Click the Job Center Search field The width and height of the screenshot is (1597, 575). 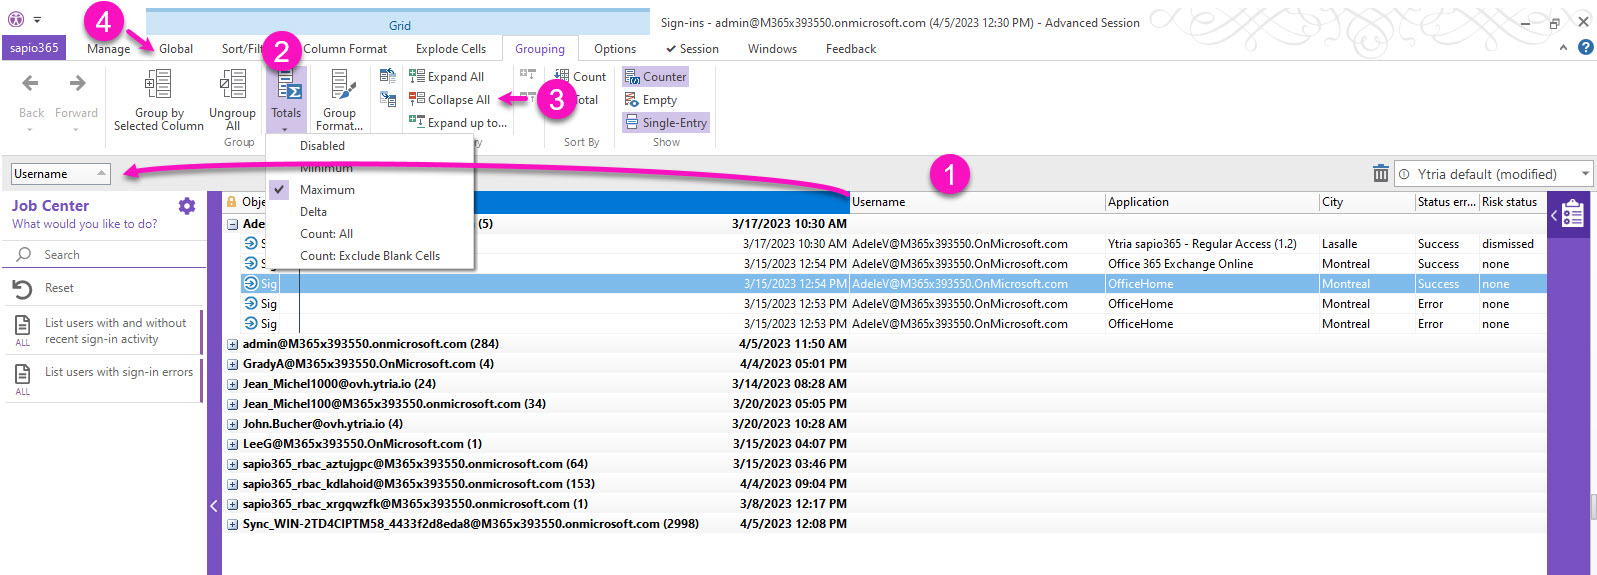pos(104,255)
